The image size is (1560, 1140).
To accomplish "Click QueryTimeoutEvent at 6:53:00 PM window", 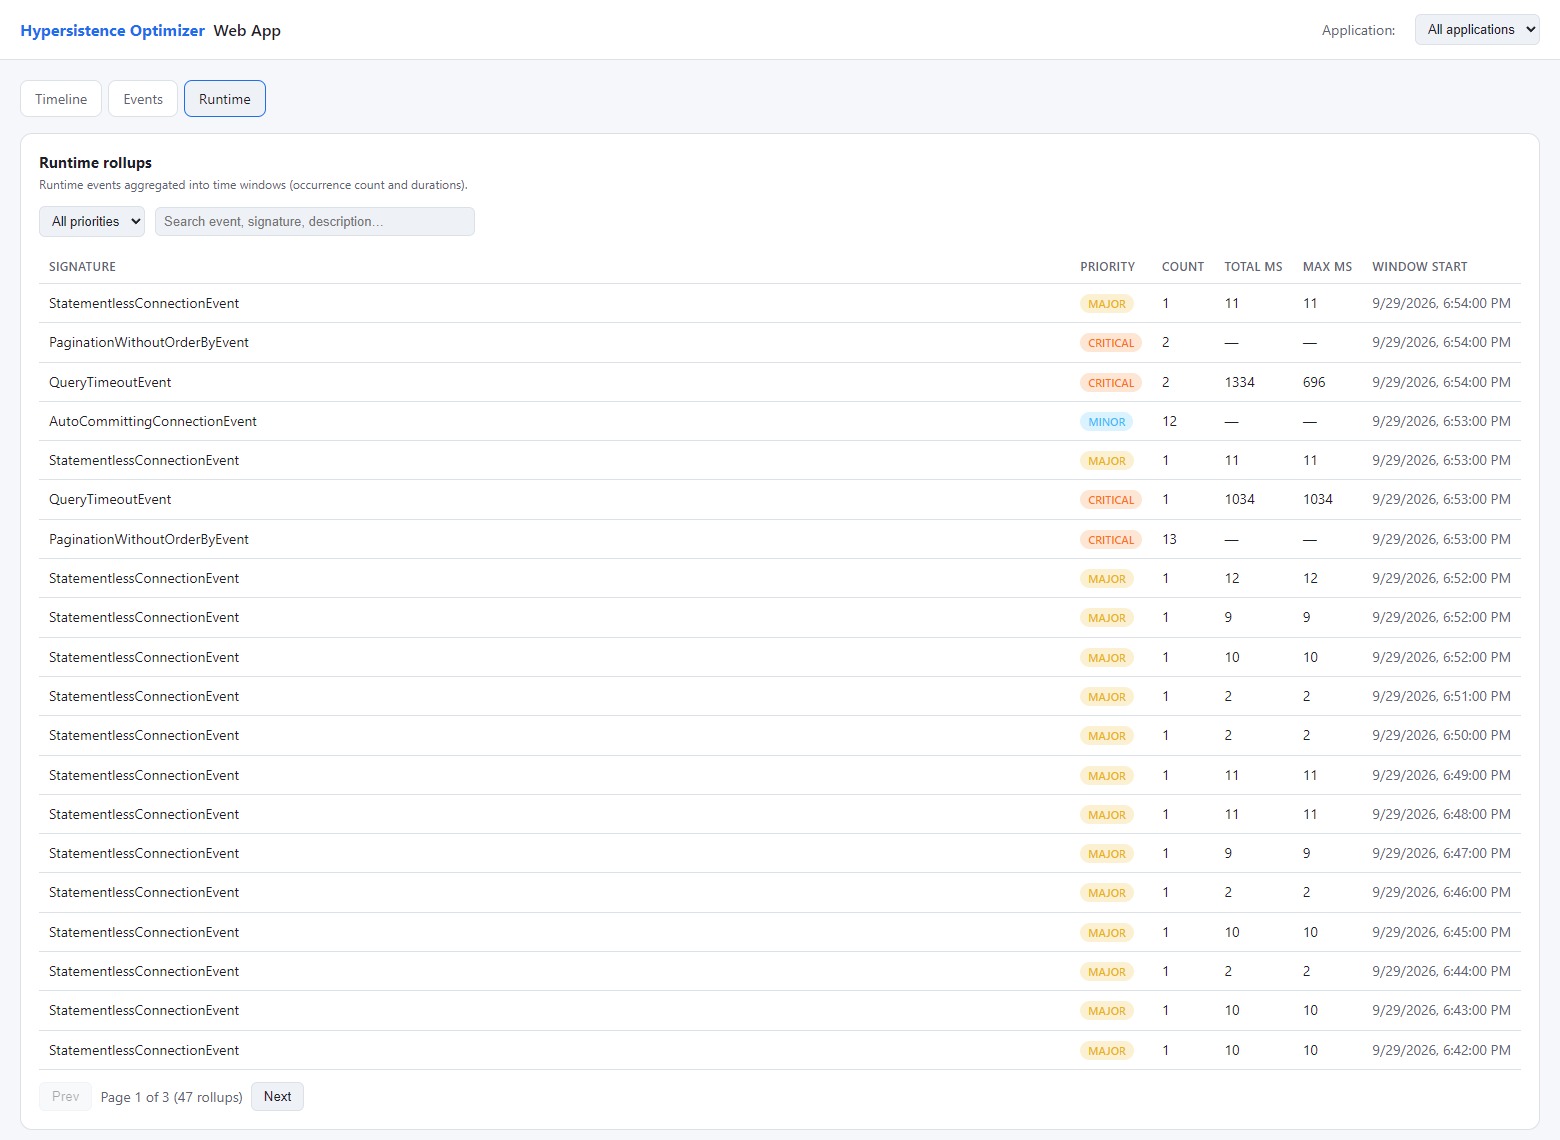I will (110, 499).
